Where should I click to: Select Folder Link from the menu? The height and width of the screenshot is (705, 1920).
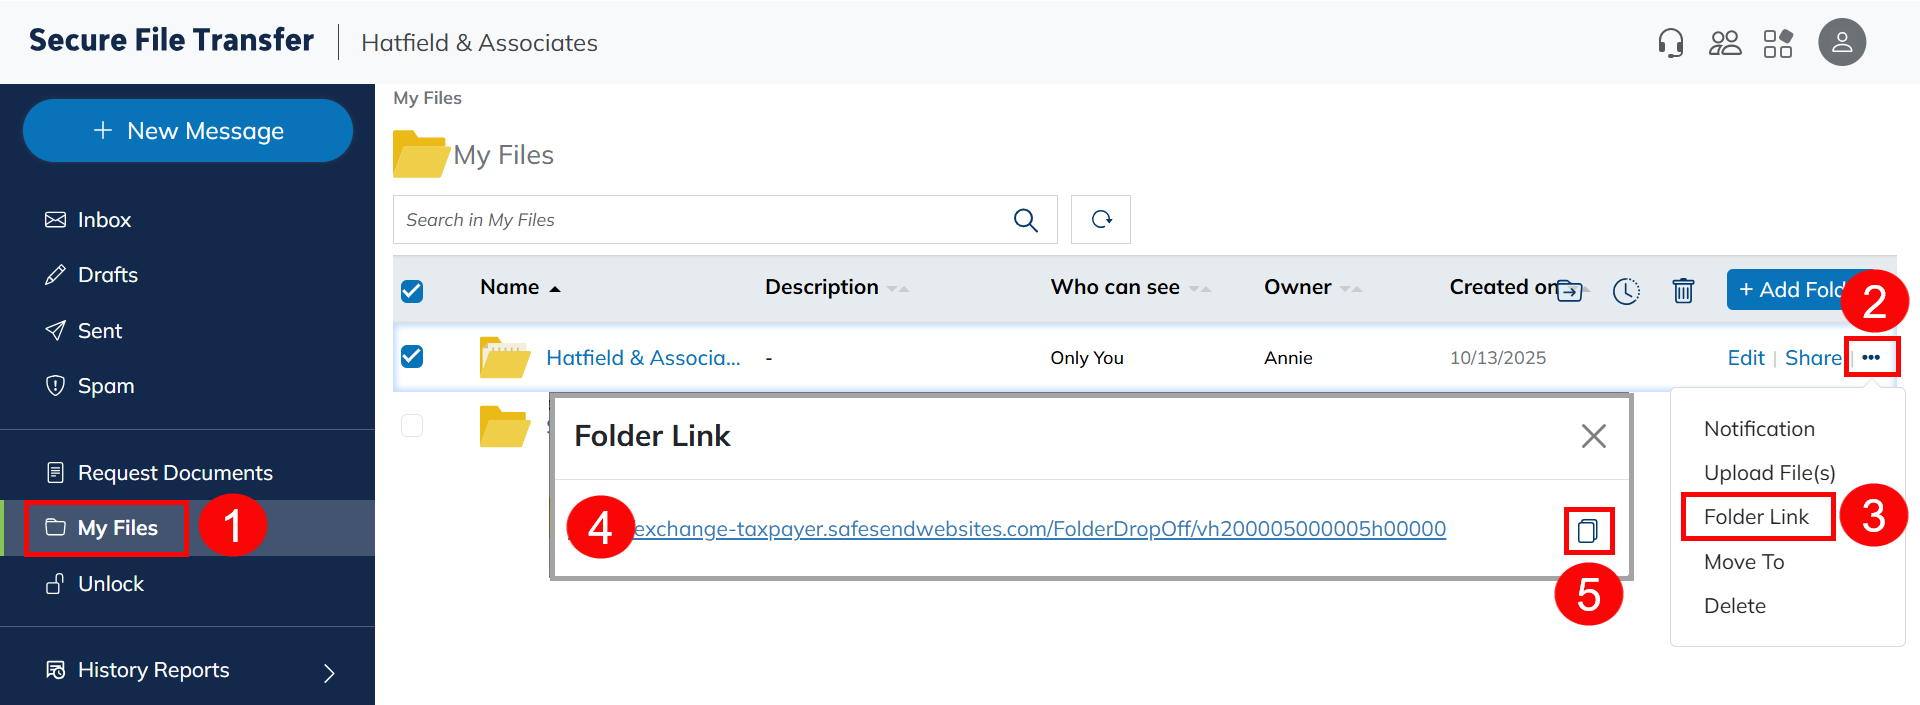tap(1756, 517)
